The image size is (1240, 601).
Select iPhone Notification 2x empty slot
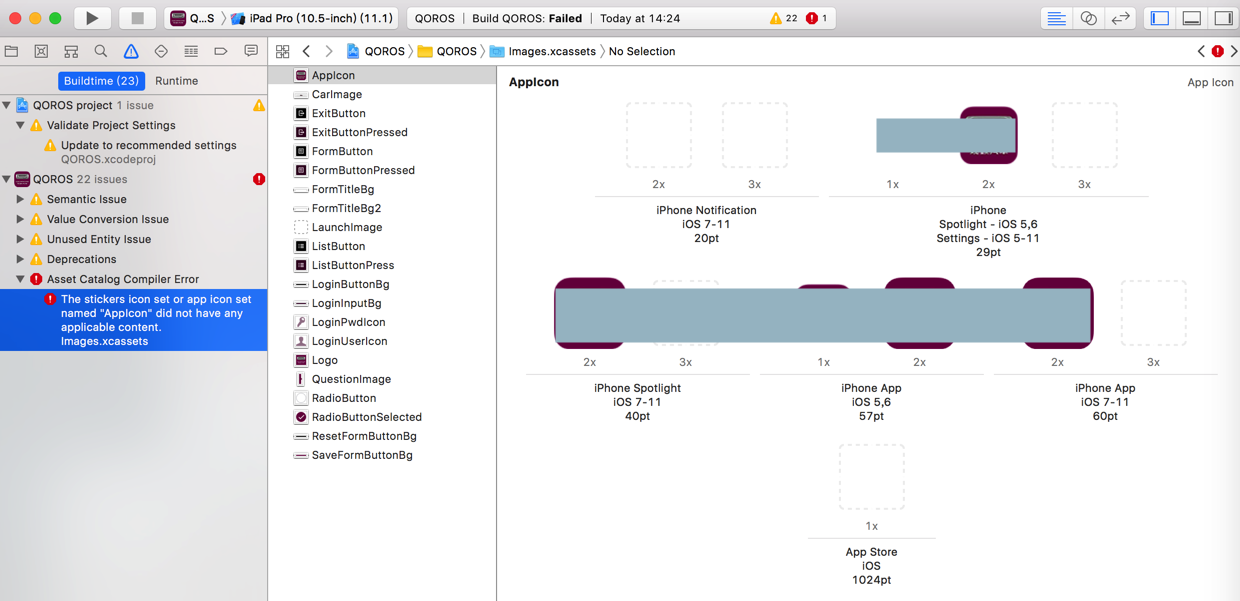pos(659,135)
